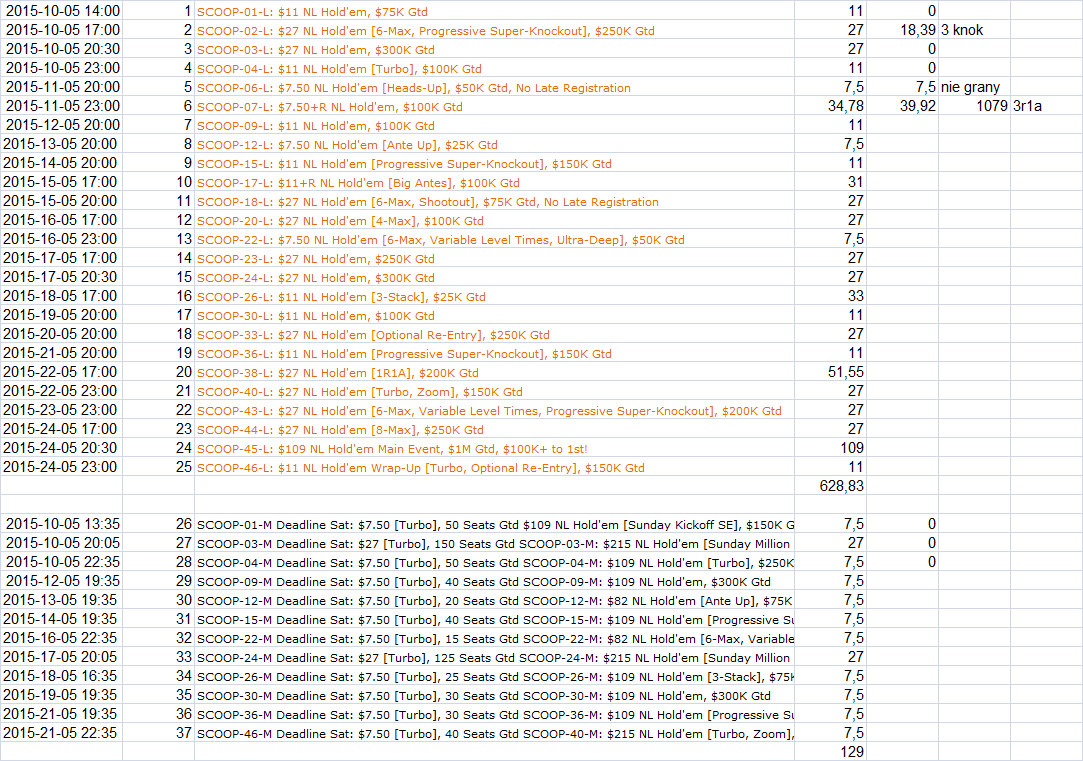This screenshot has height=761, width=1083.
Task: Click SCOOP-04-L $11 NL Hold'em Turbo cell
Action: click(x=494, y=68)
